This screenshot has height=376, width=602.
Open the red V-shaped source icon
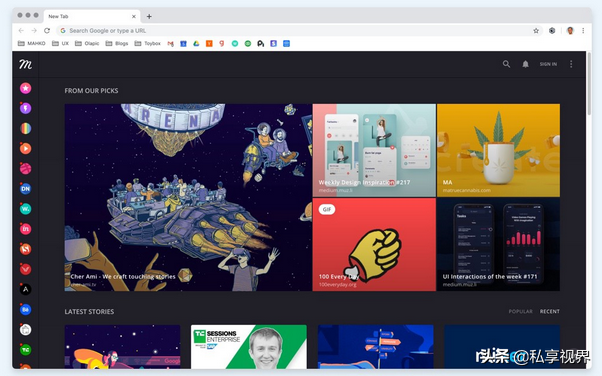coord(26,269)
